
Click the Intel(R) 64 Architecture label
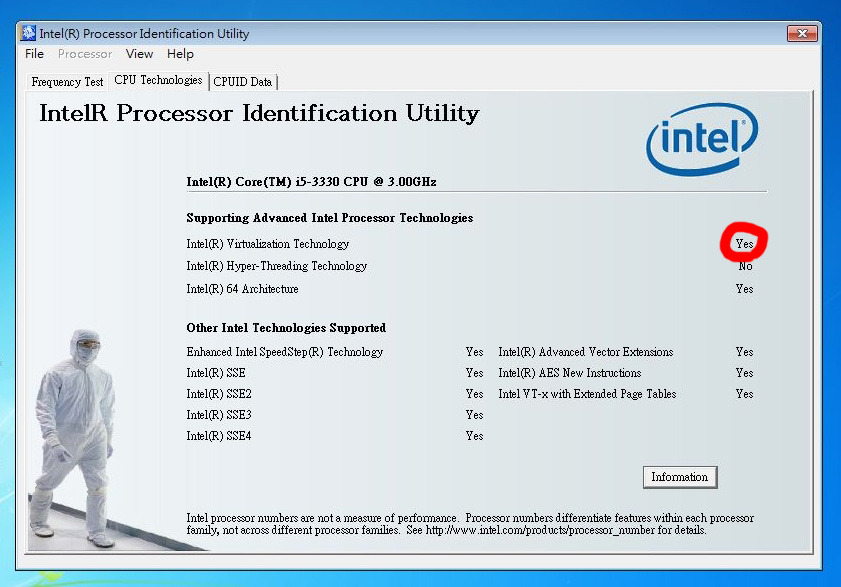click(242, 289)
